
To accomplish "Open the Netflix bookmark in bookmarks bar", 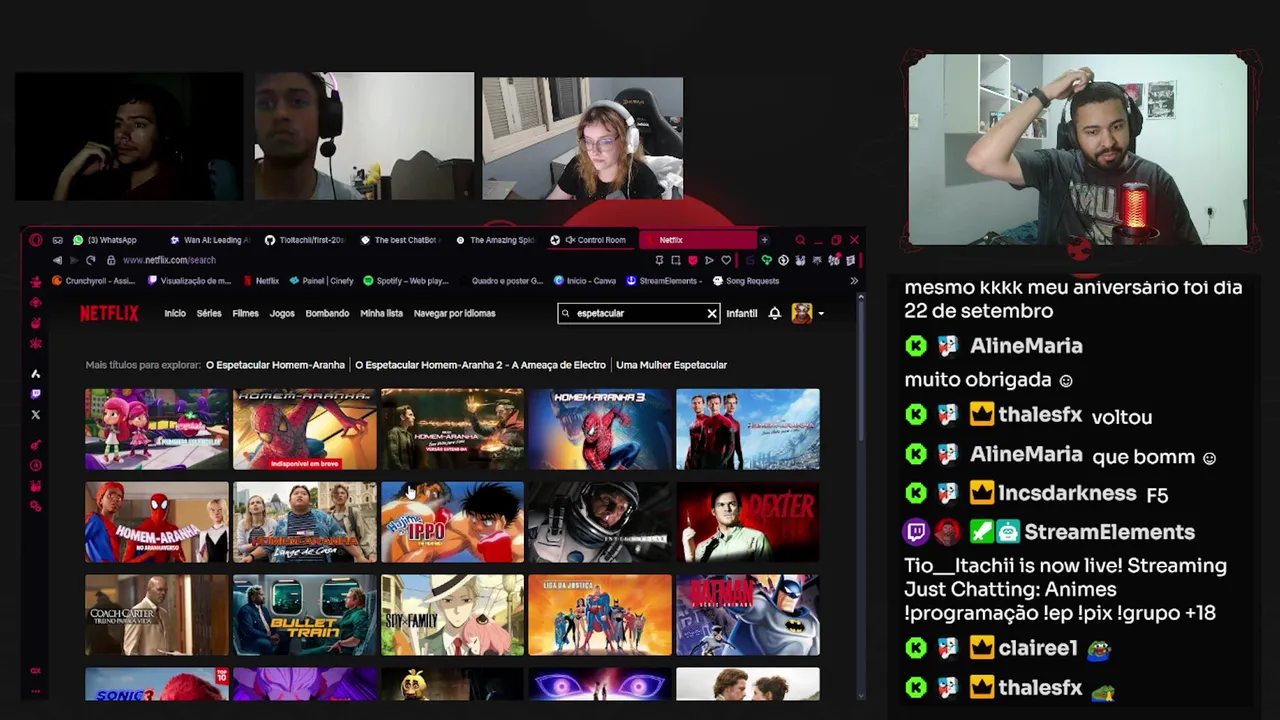I will point(260,281).
